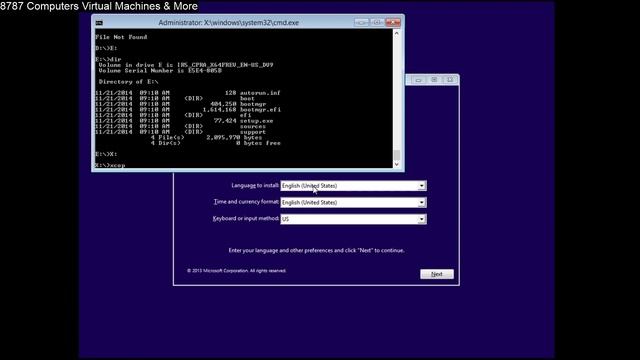This screenshot has height=360, width=640.
Task: Click the cmd vertical scrollbar thumb
Action: tap(396, 155)
